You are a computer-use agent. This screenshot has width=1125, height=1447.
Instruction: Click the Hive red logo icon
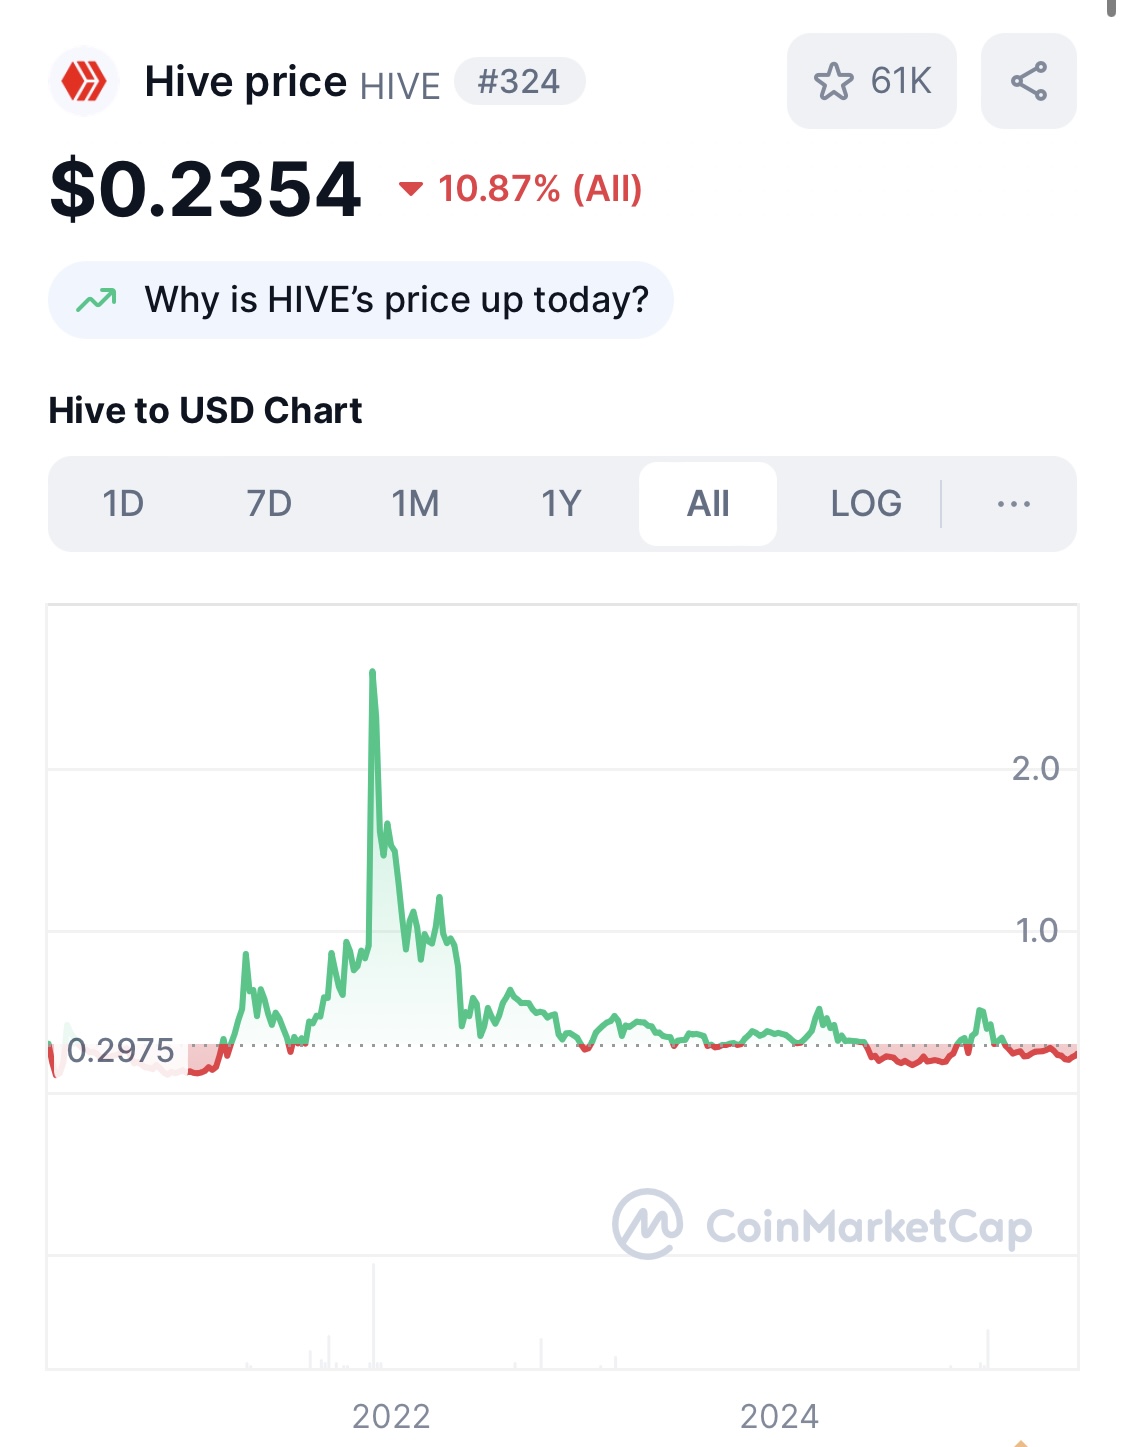pos(84,81)
